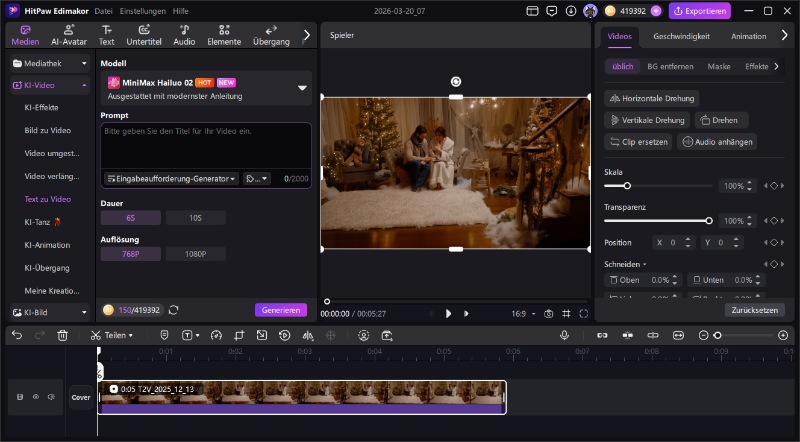Click the Transparenz slider handle
The width and height of the screenshot is (800, 442).
pyautogui.click(x=709, y=220)
